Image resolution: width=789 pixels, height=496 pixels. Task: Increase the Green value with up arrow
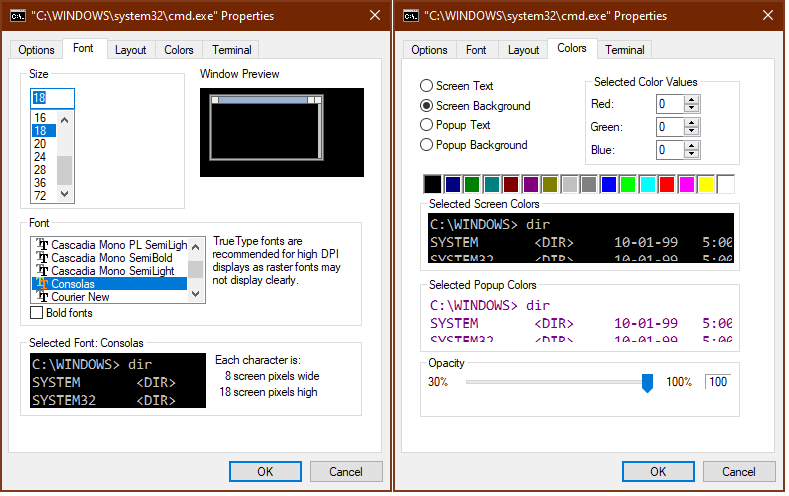pyautogui.click(x=693, y=123)
